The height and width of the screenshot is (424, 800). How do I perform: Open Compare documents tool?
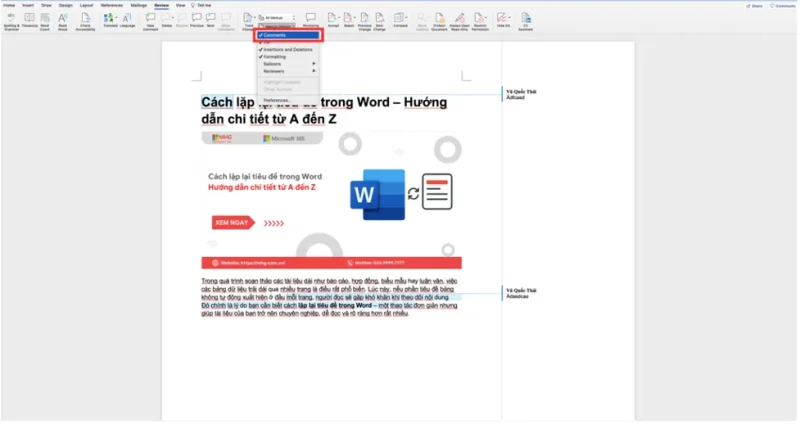pos(401,21)
